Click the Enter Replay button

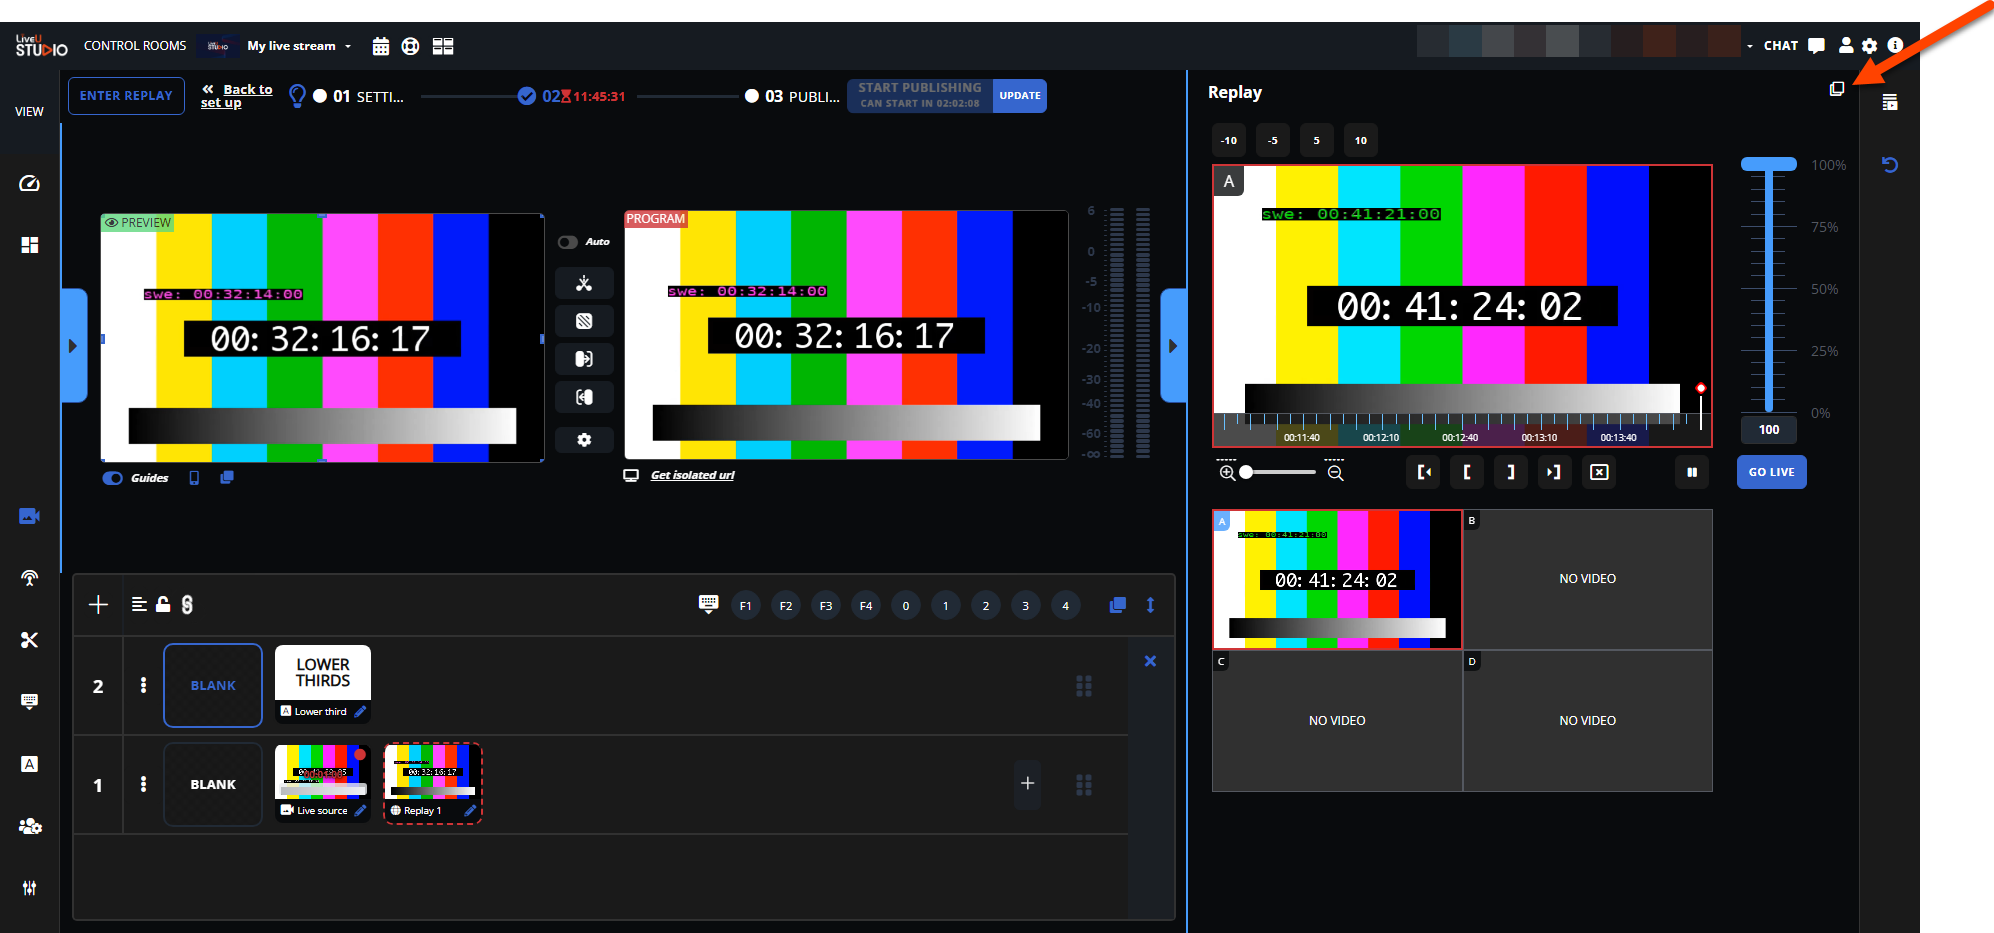point(126,96)
